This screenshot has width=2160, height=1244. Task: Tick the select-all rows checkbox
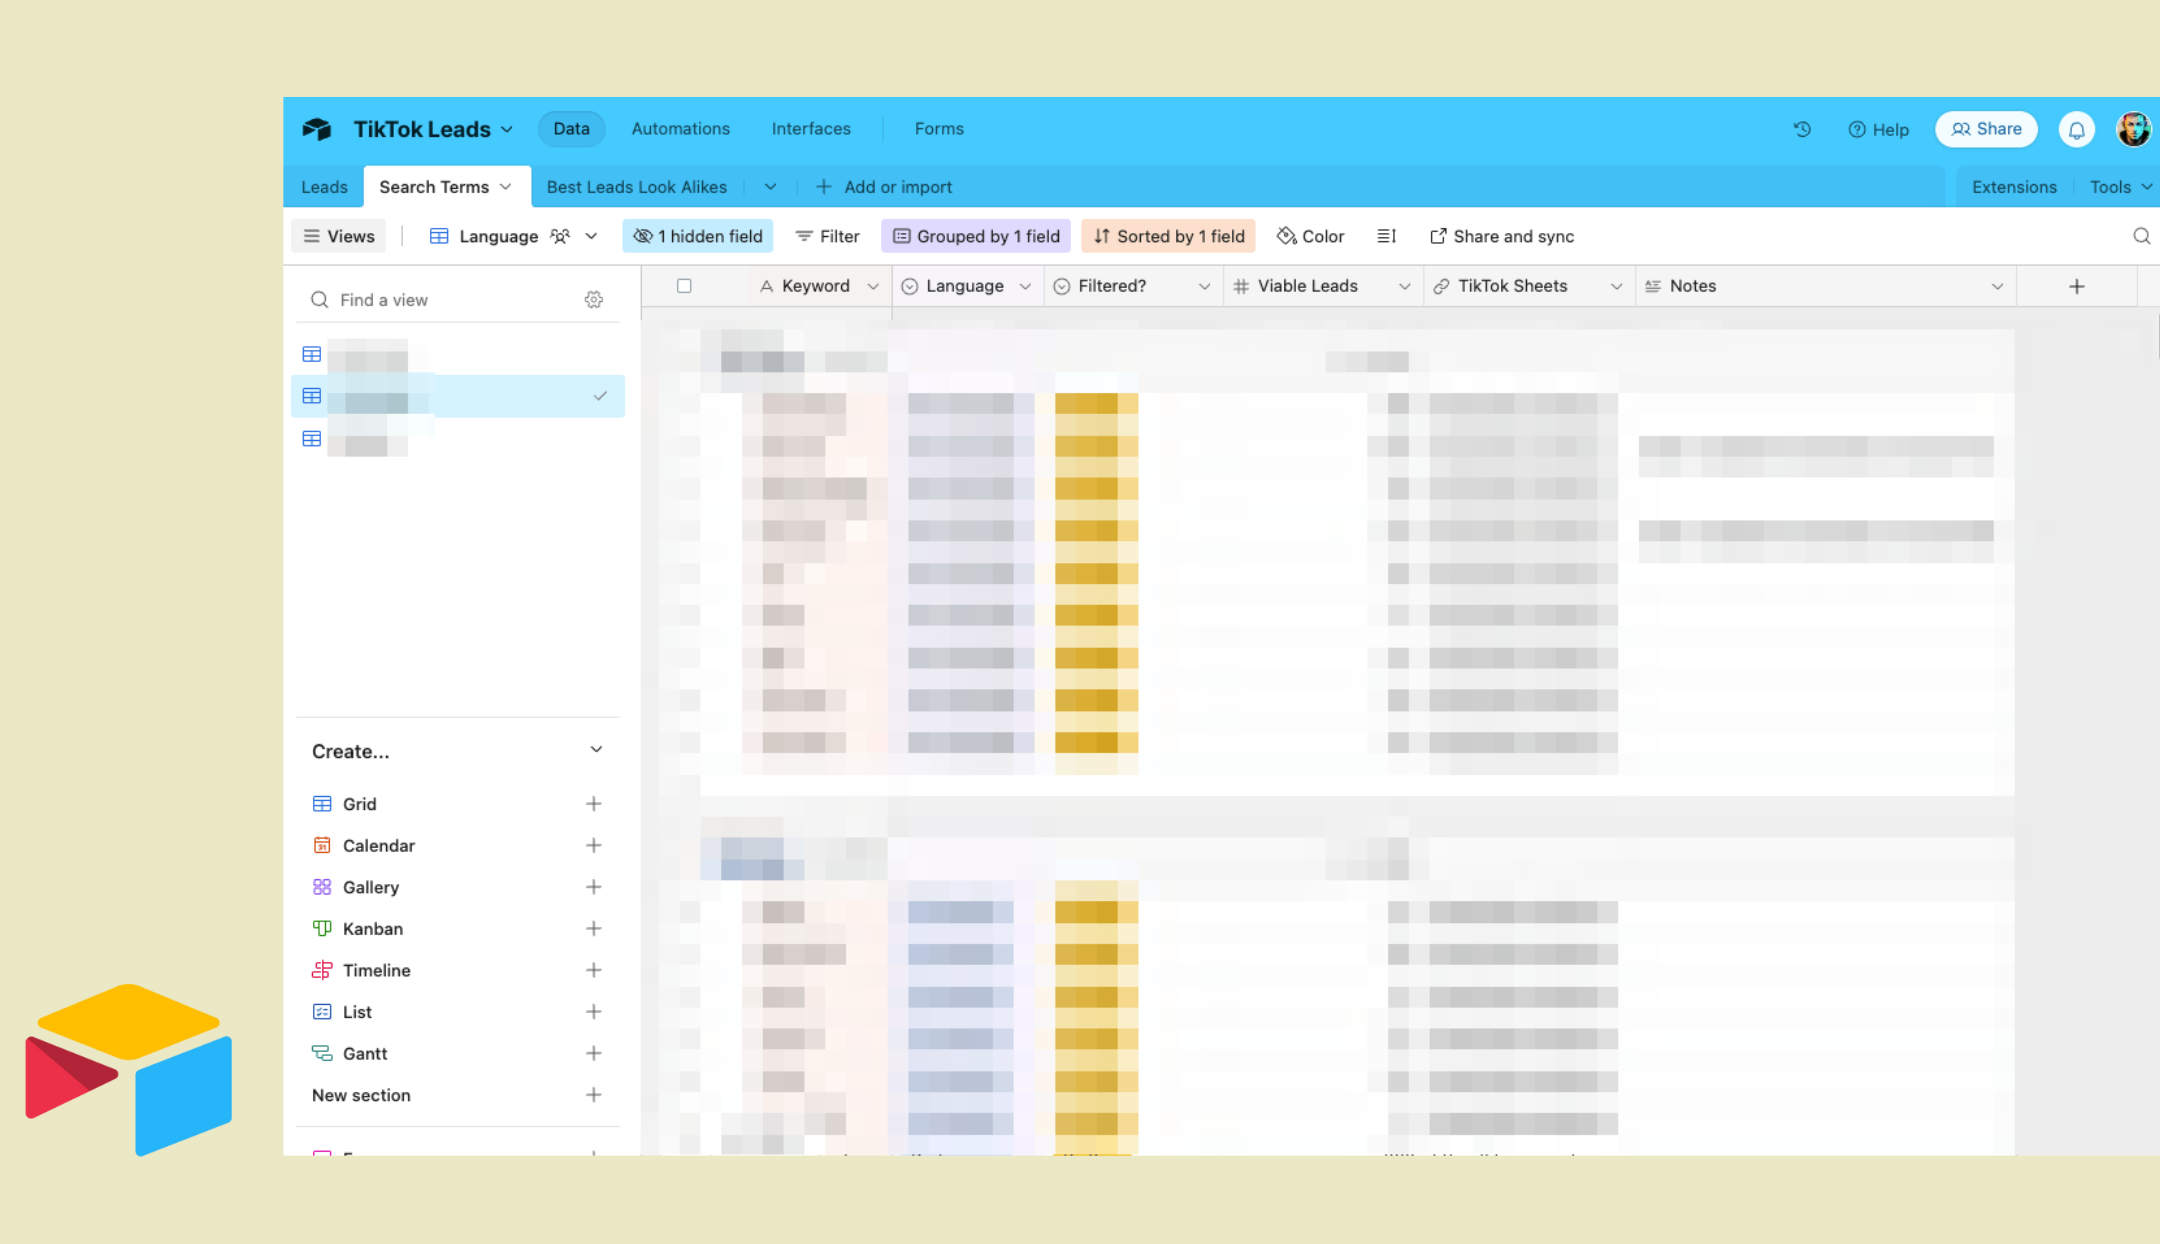684,286
